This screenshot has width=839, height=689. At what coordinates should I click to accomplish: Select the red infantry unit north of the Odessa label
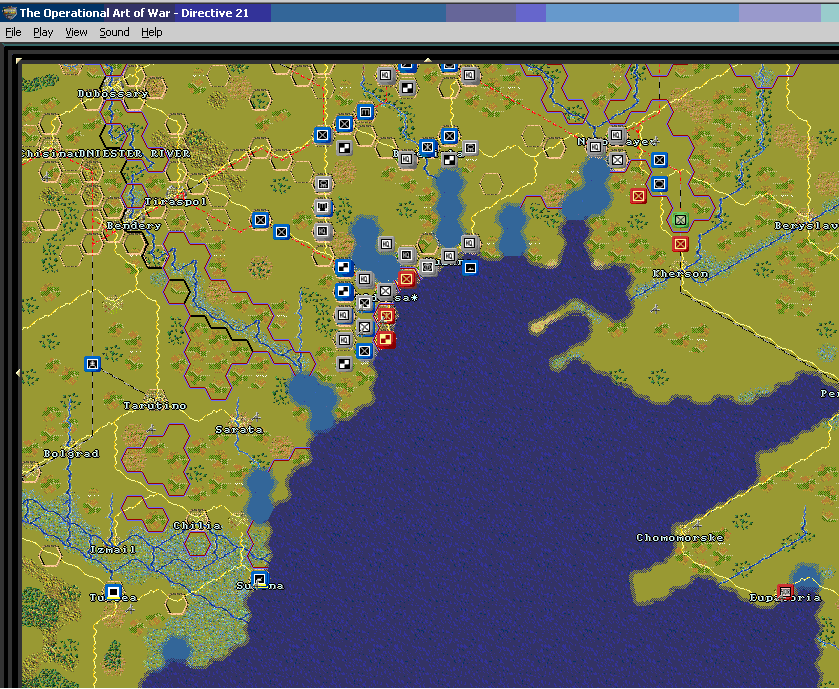407,279
